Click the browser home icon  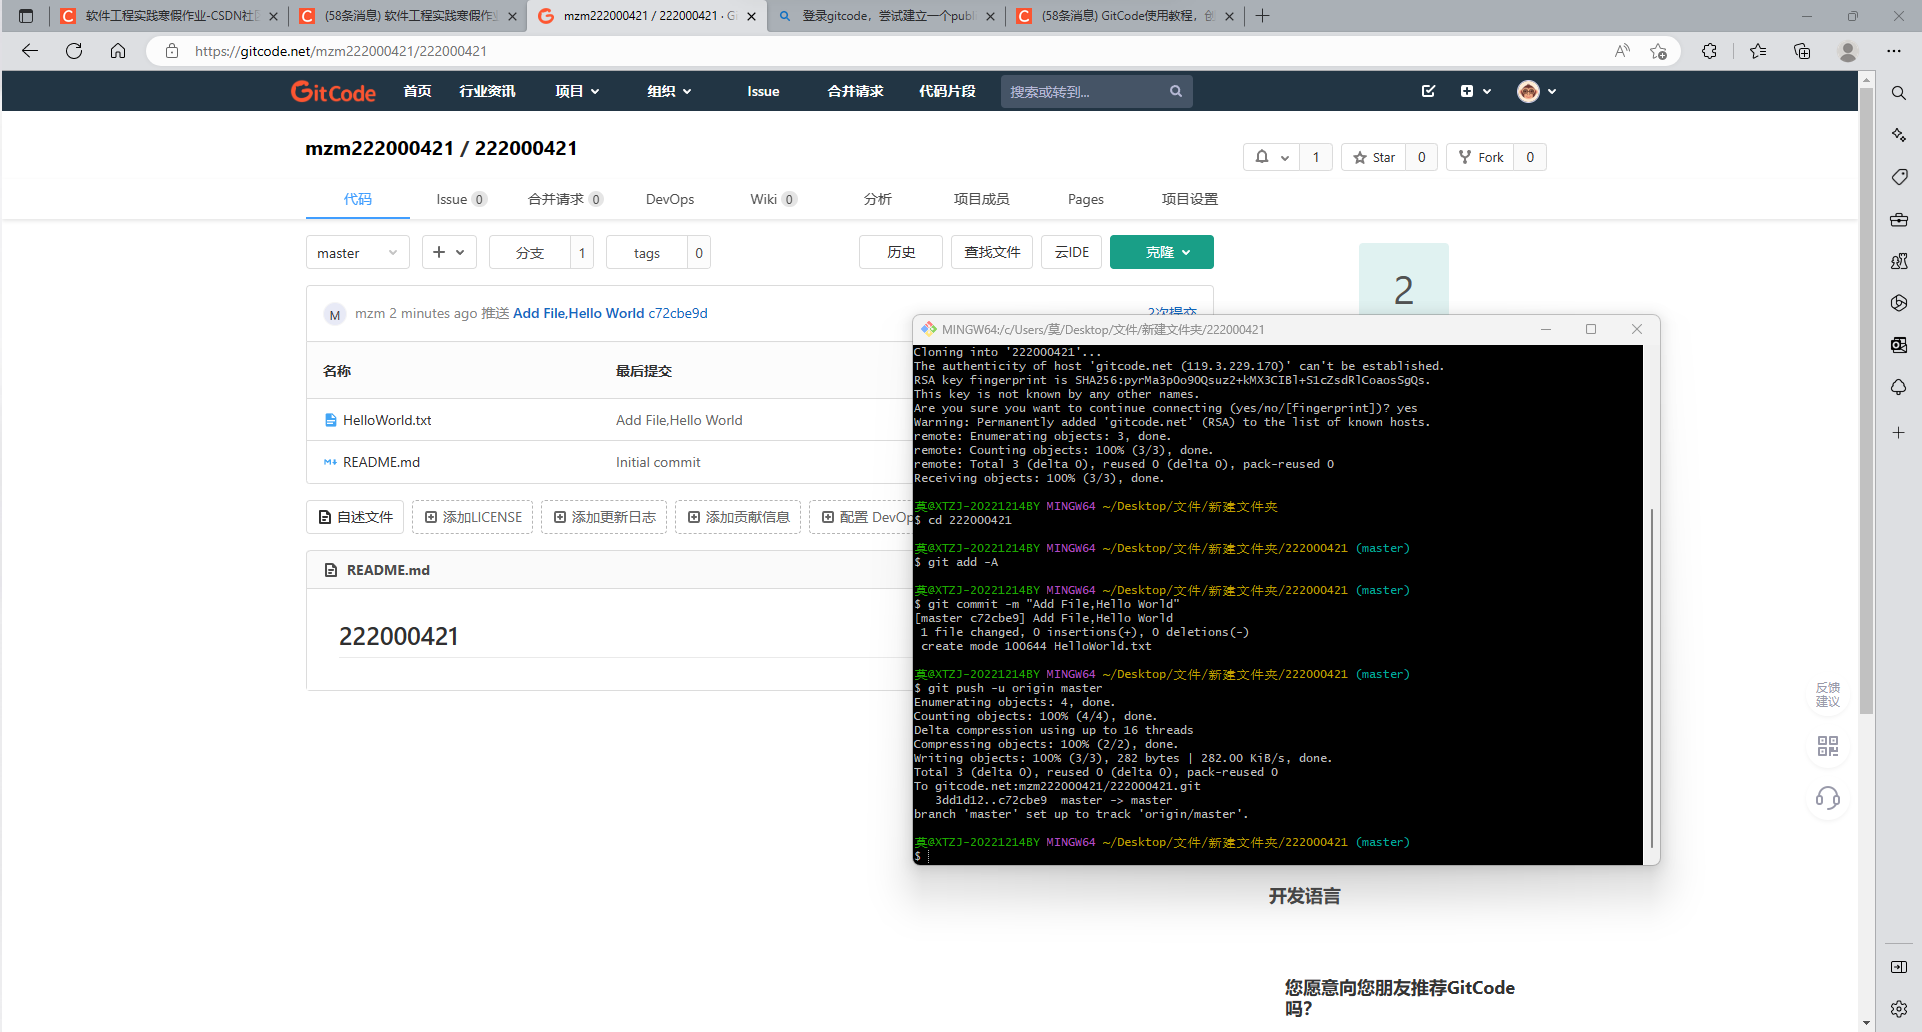(x=118, y=51)
